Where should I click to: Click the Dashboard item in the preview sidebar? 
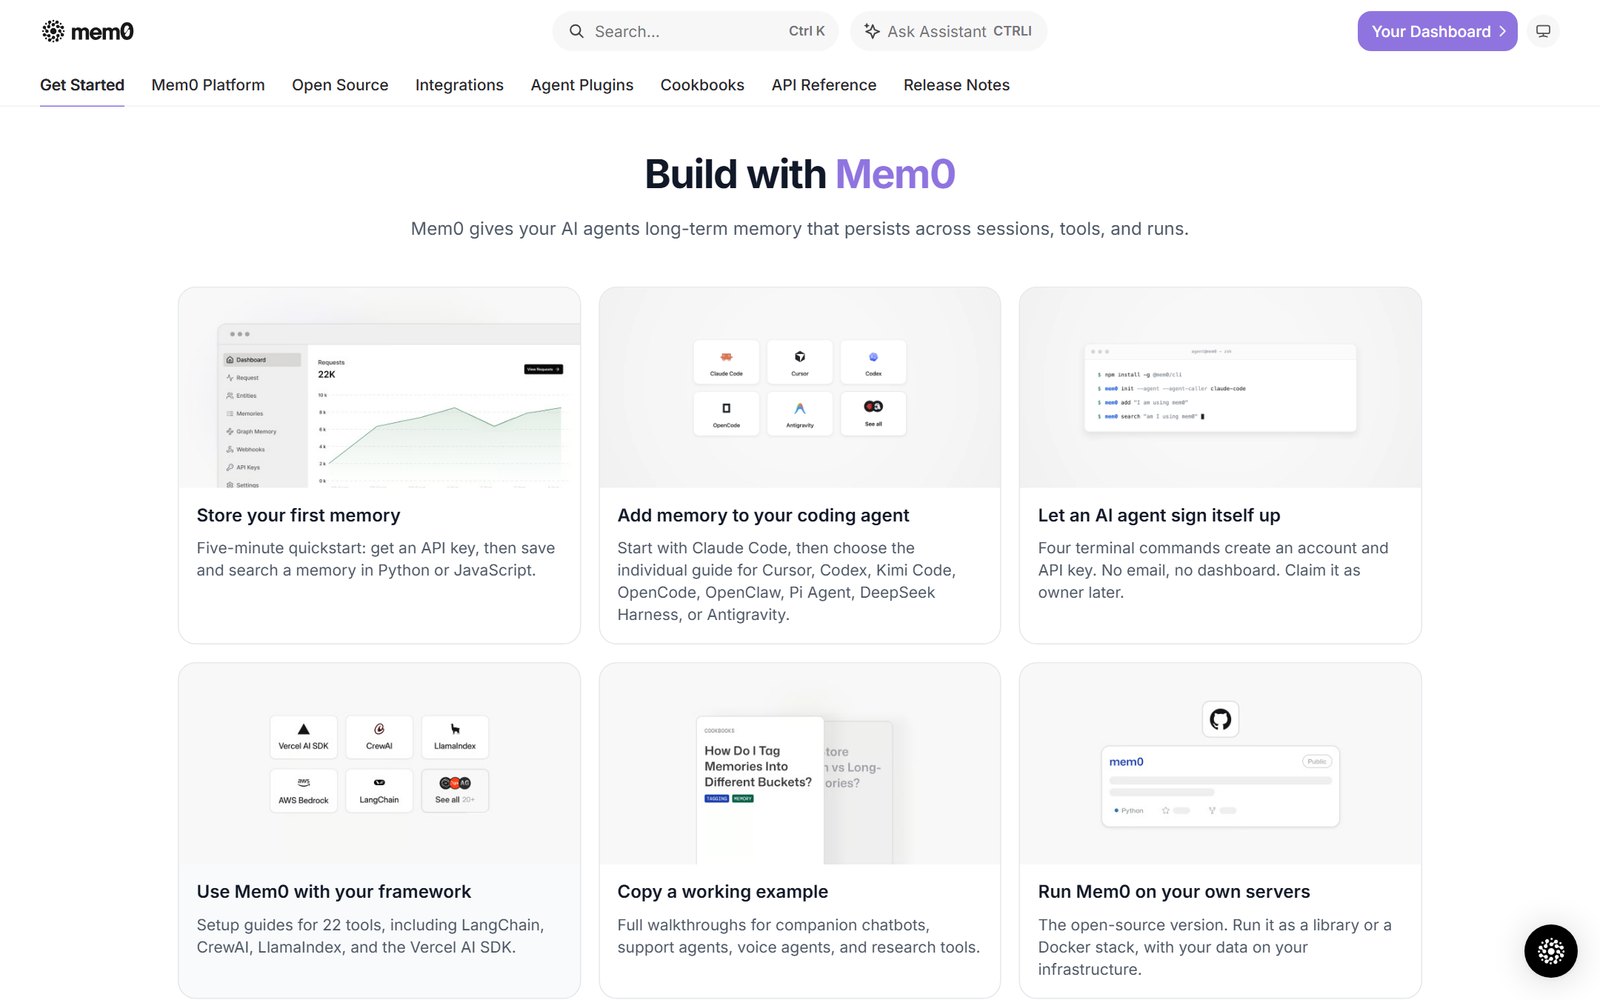coord(262,360)
